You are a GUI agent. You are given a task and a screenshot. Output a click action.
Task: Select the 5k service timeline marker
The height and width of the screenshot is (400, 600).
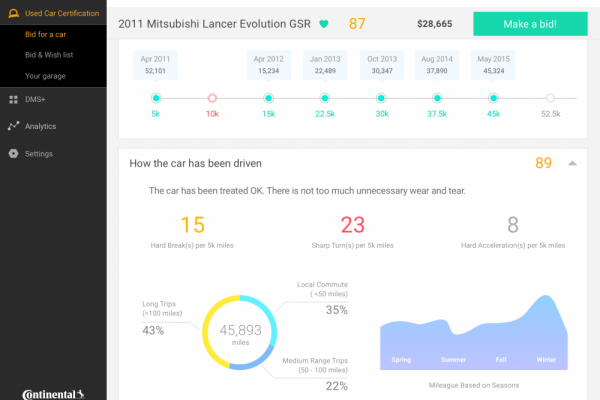point(156,98)
